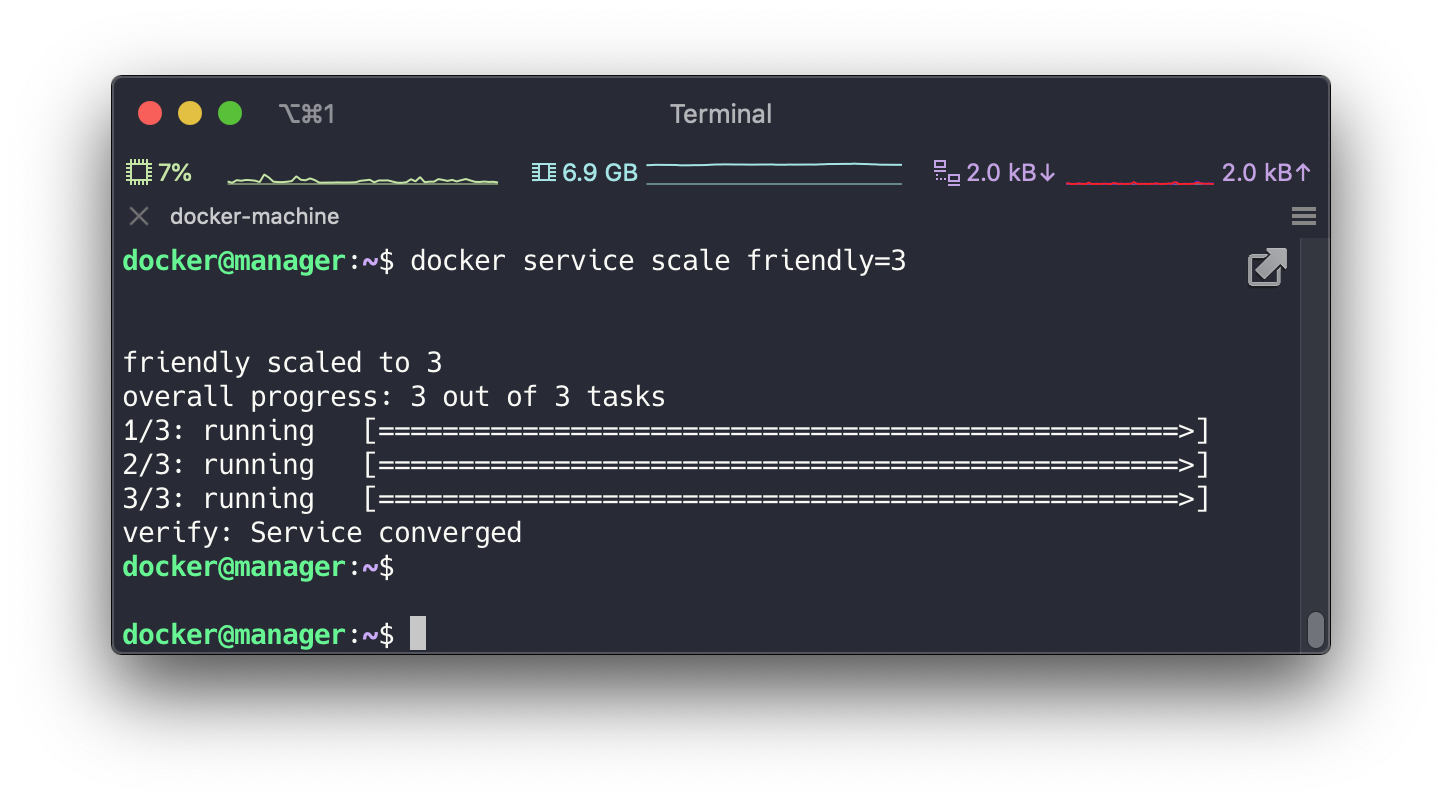Click the green zoom traffic light
Viewport: 1442px width, 802px height.
click(229, 113)
